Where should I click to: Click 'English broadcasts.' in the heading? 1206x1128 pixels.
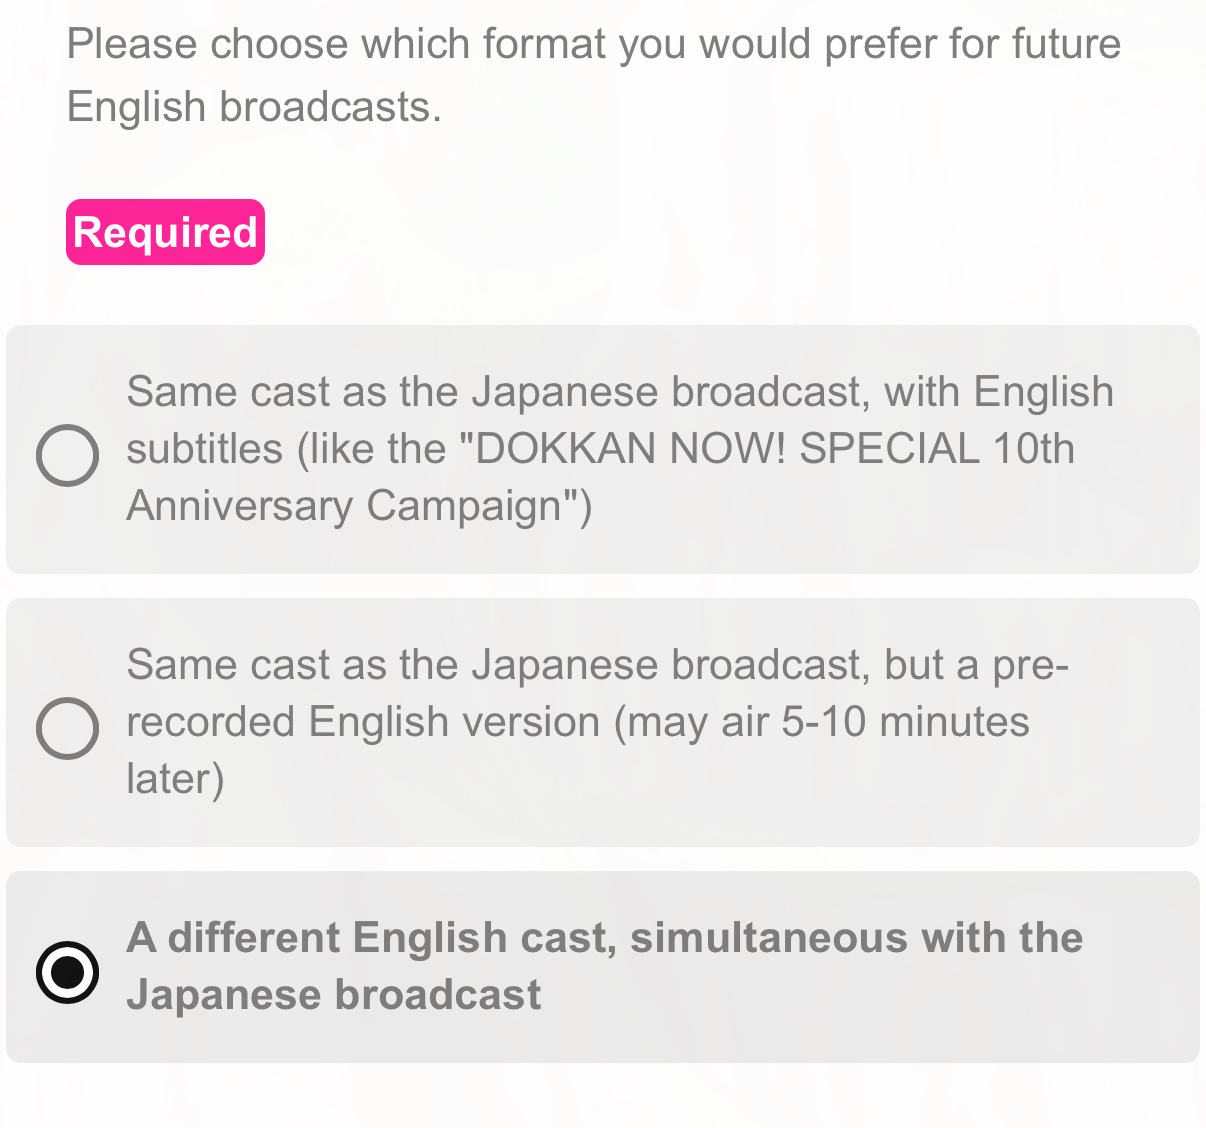(x=253, y=107)
